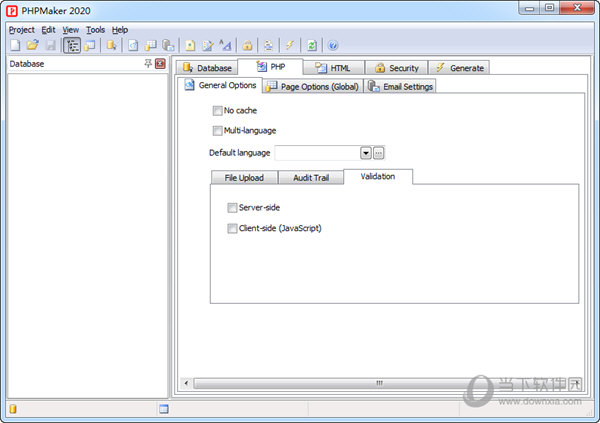Open the View menu
The height and width of the screenshot is (423, 600).
(x=71, y=30)
